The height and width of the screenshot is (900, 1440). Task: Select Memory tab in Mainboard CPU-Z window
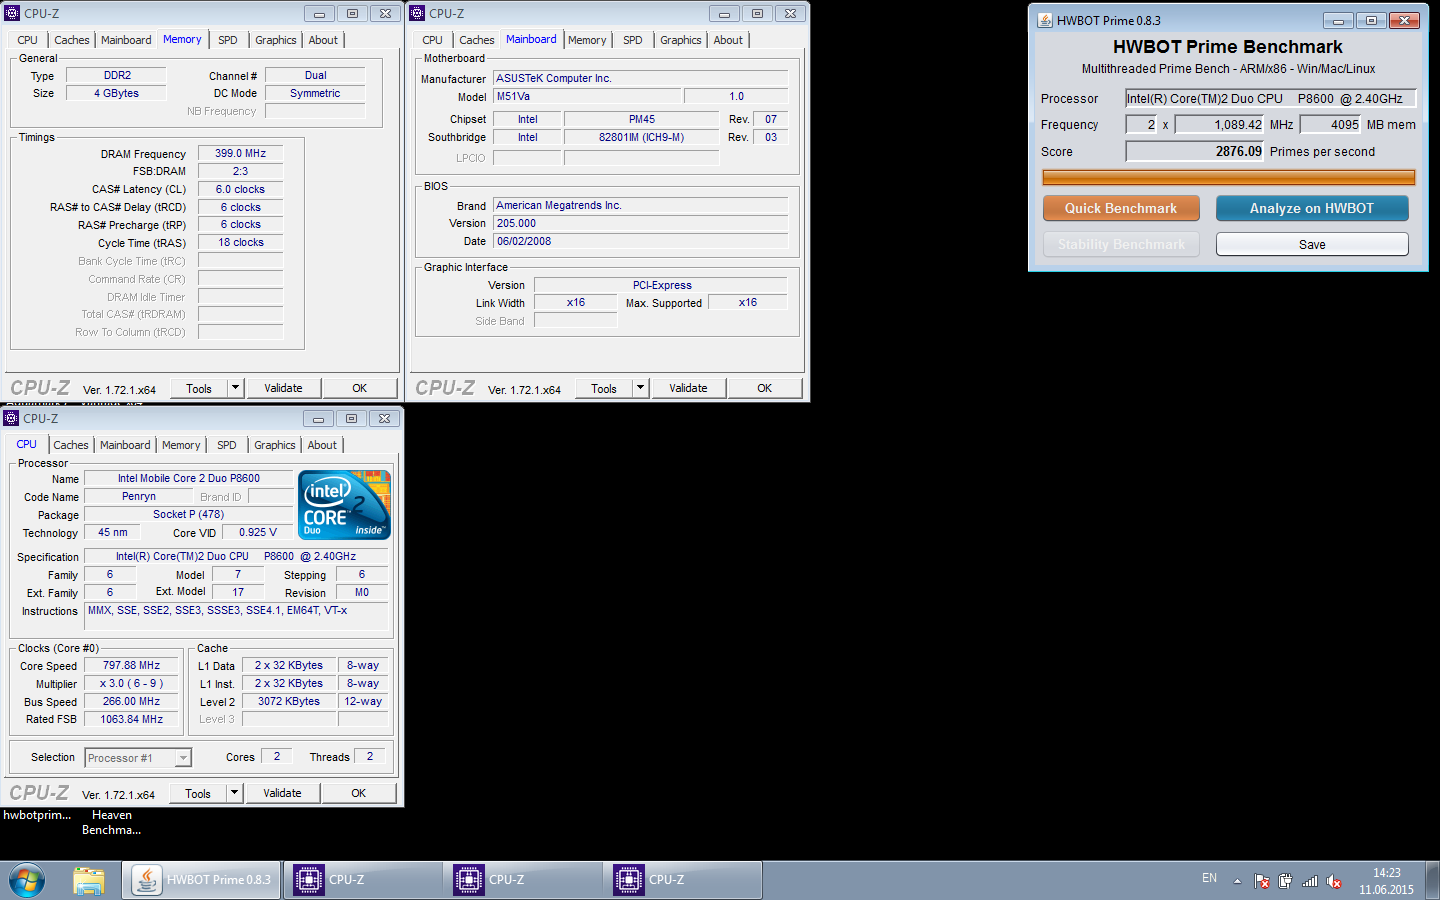[587, 40]
